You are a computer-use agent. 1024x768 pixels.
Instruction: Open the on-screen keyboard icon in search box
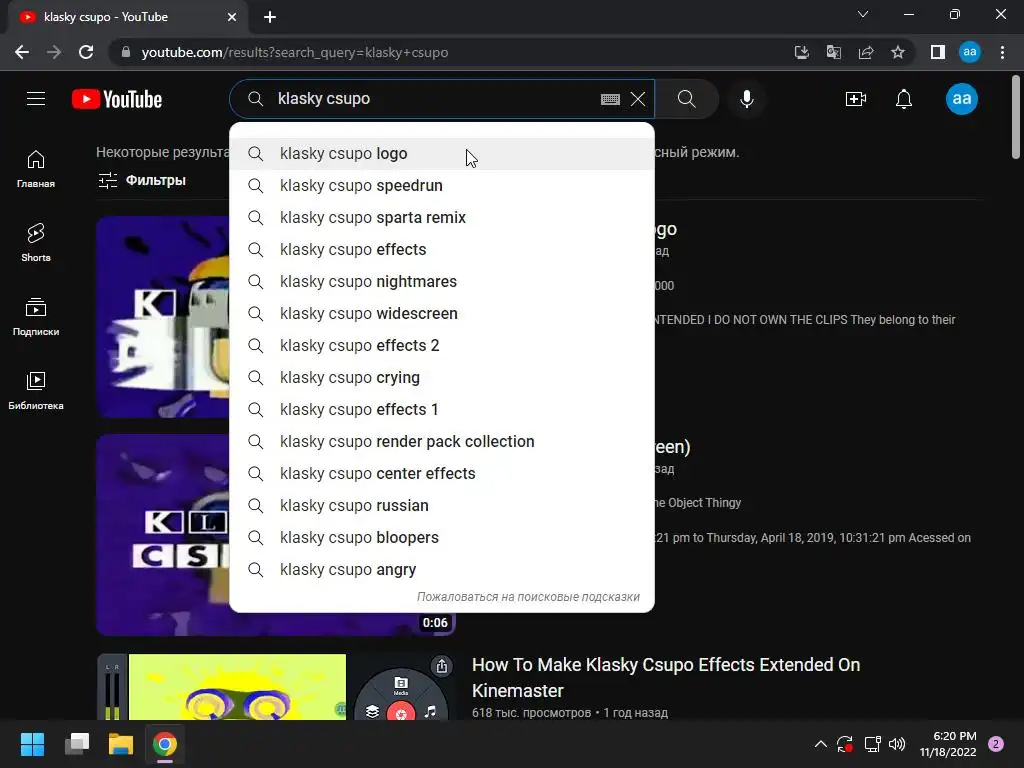[x=610, y=99]
